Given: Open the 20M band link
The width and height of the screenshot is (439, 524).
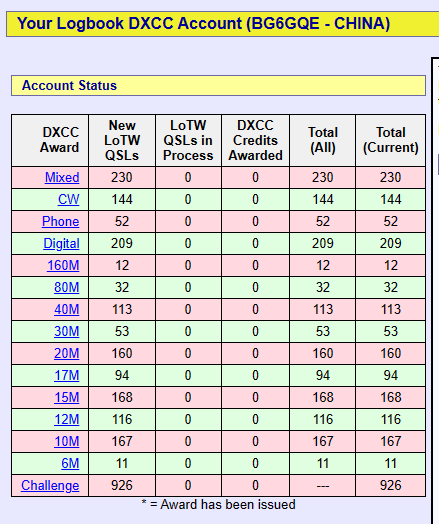Looking at the screenshot, I should tap(67, 354).
